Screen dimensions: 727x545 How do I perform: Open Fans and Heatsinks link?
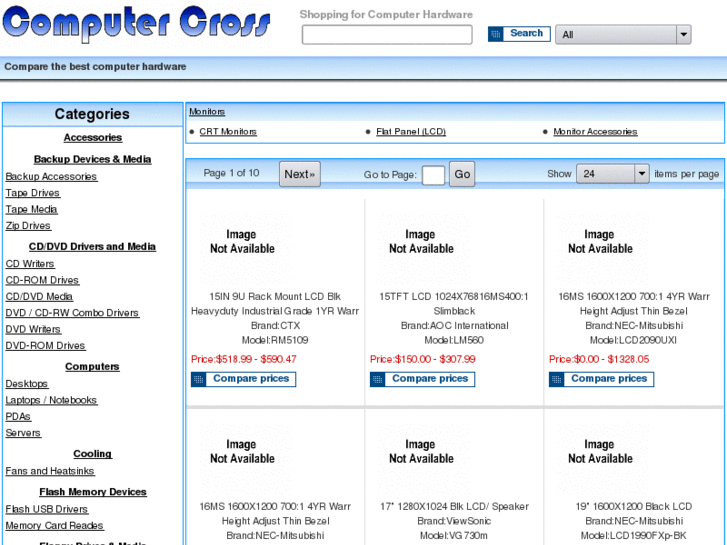point(50,471)
